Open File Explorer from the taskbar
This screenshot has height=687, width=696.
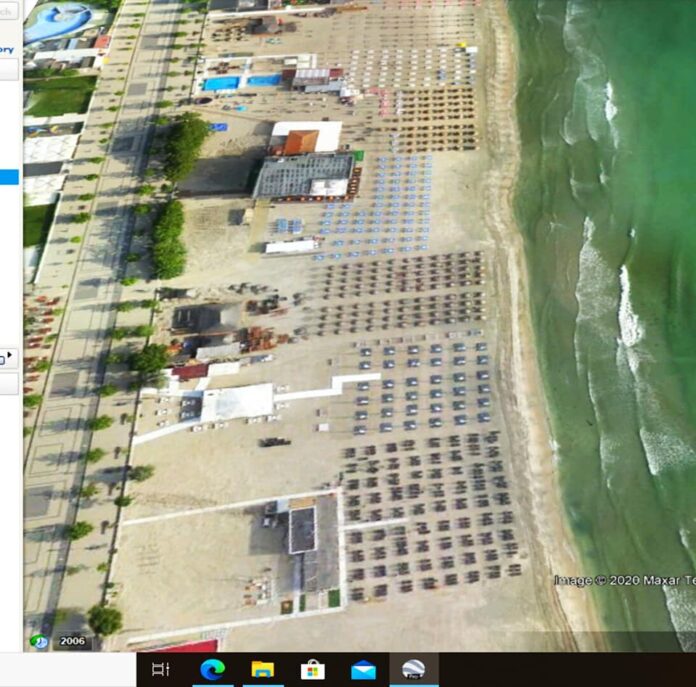(263, 670)
